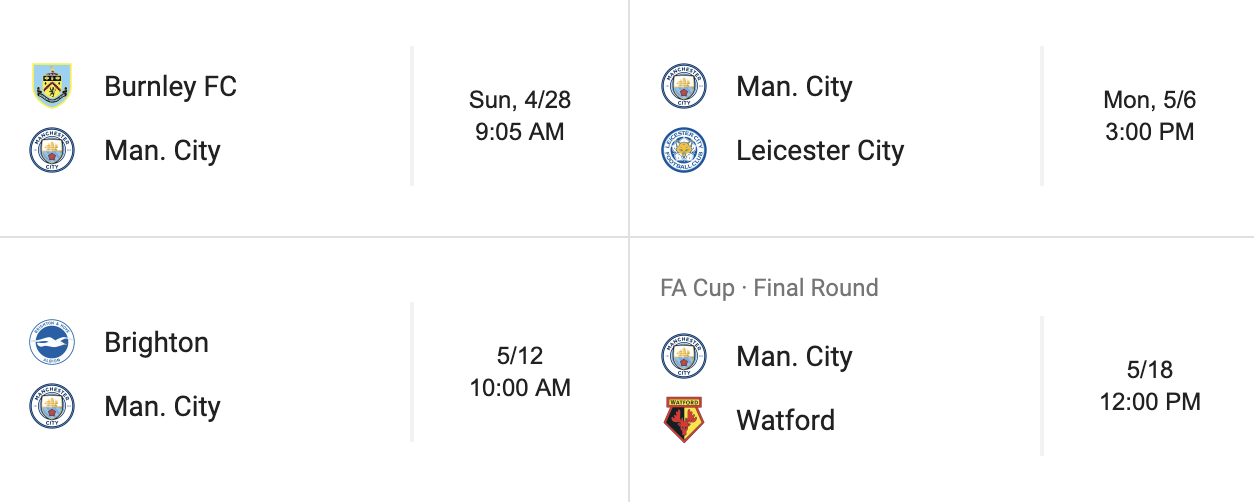1254x502 pixels.
Task: Click Man. City crest below Brighton
Action: point(52,407)
